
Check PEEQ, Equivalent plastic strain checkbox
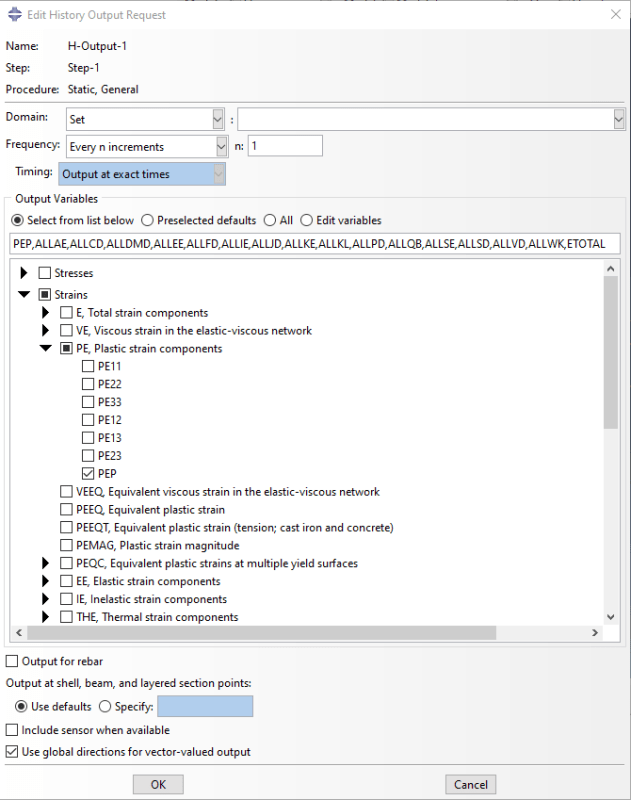click(66, 509)
